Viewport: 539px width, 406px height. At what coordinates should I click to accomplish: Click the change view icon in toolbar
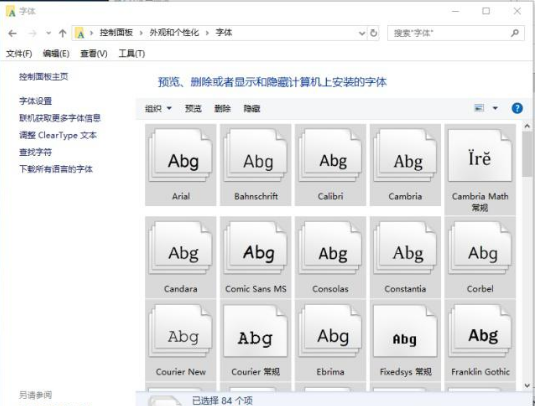pos(479,108)
